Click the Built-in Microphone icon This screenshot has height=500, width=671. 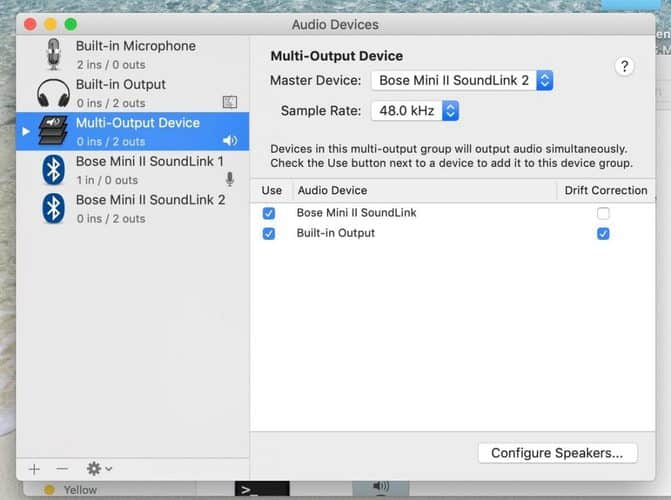[x=53, y=54]
